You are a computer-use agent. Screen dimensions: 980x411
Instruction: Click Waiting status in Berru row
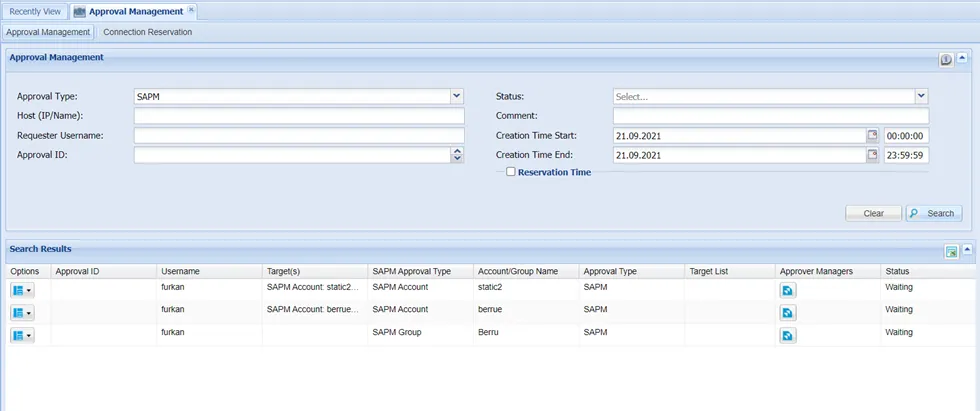[899, 333]
